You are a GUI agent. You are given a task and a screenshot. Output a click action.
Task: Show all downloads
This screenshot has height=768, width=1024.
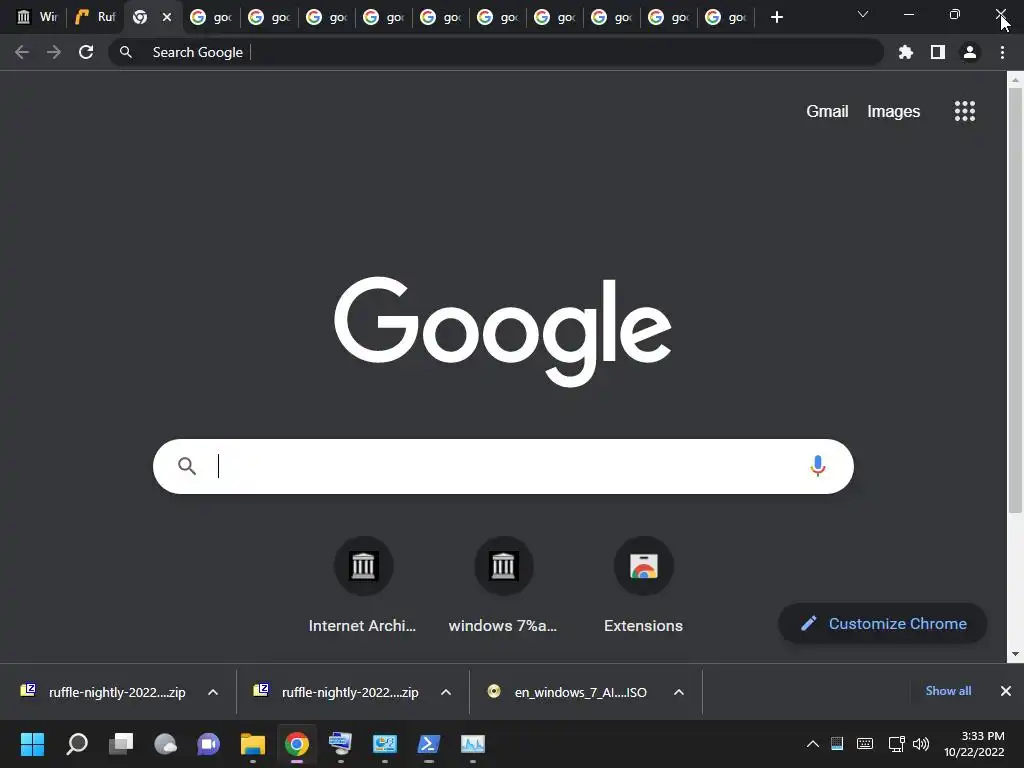point(948,691)
